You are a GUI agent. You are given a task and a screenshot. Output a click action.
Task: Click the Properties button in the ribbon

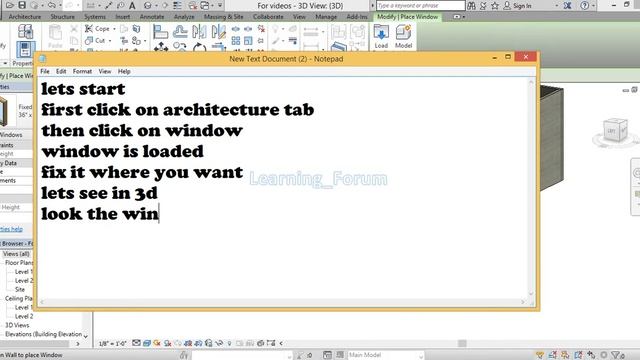[25, 49]
